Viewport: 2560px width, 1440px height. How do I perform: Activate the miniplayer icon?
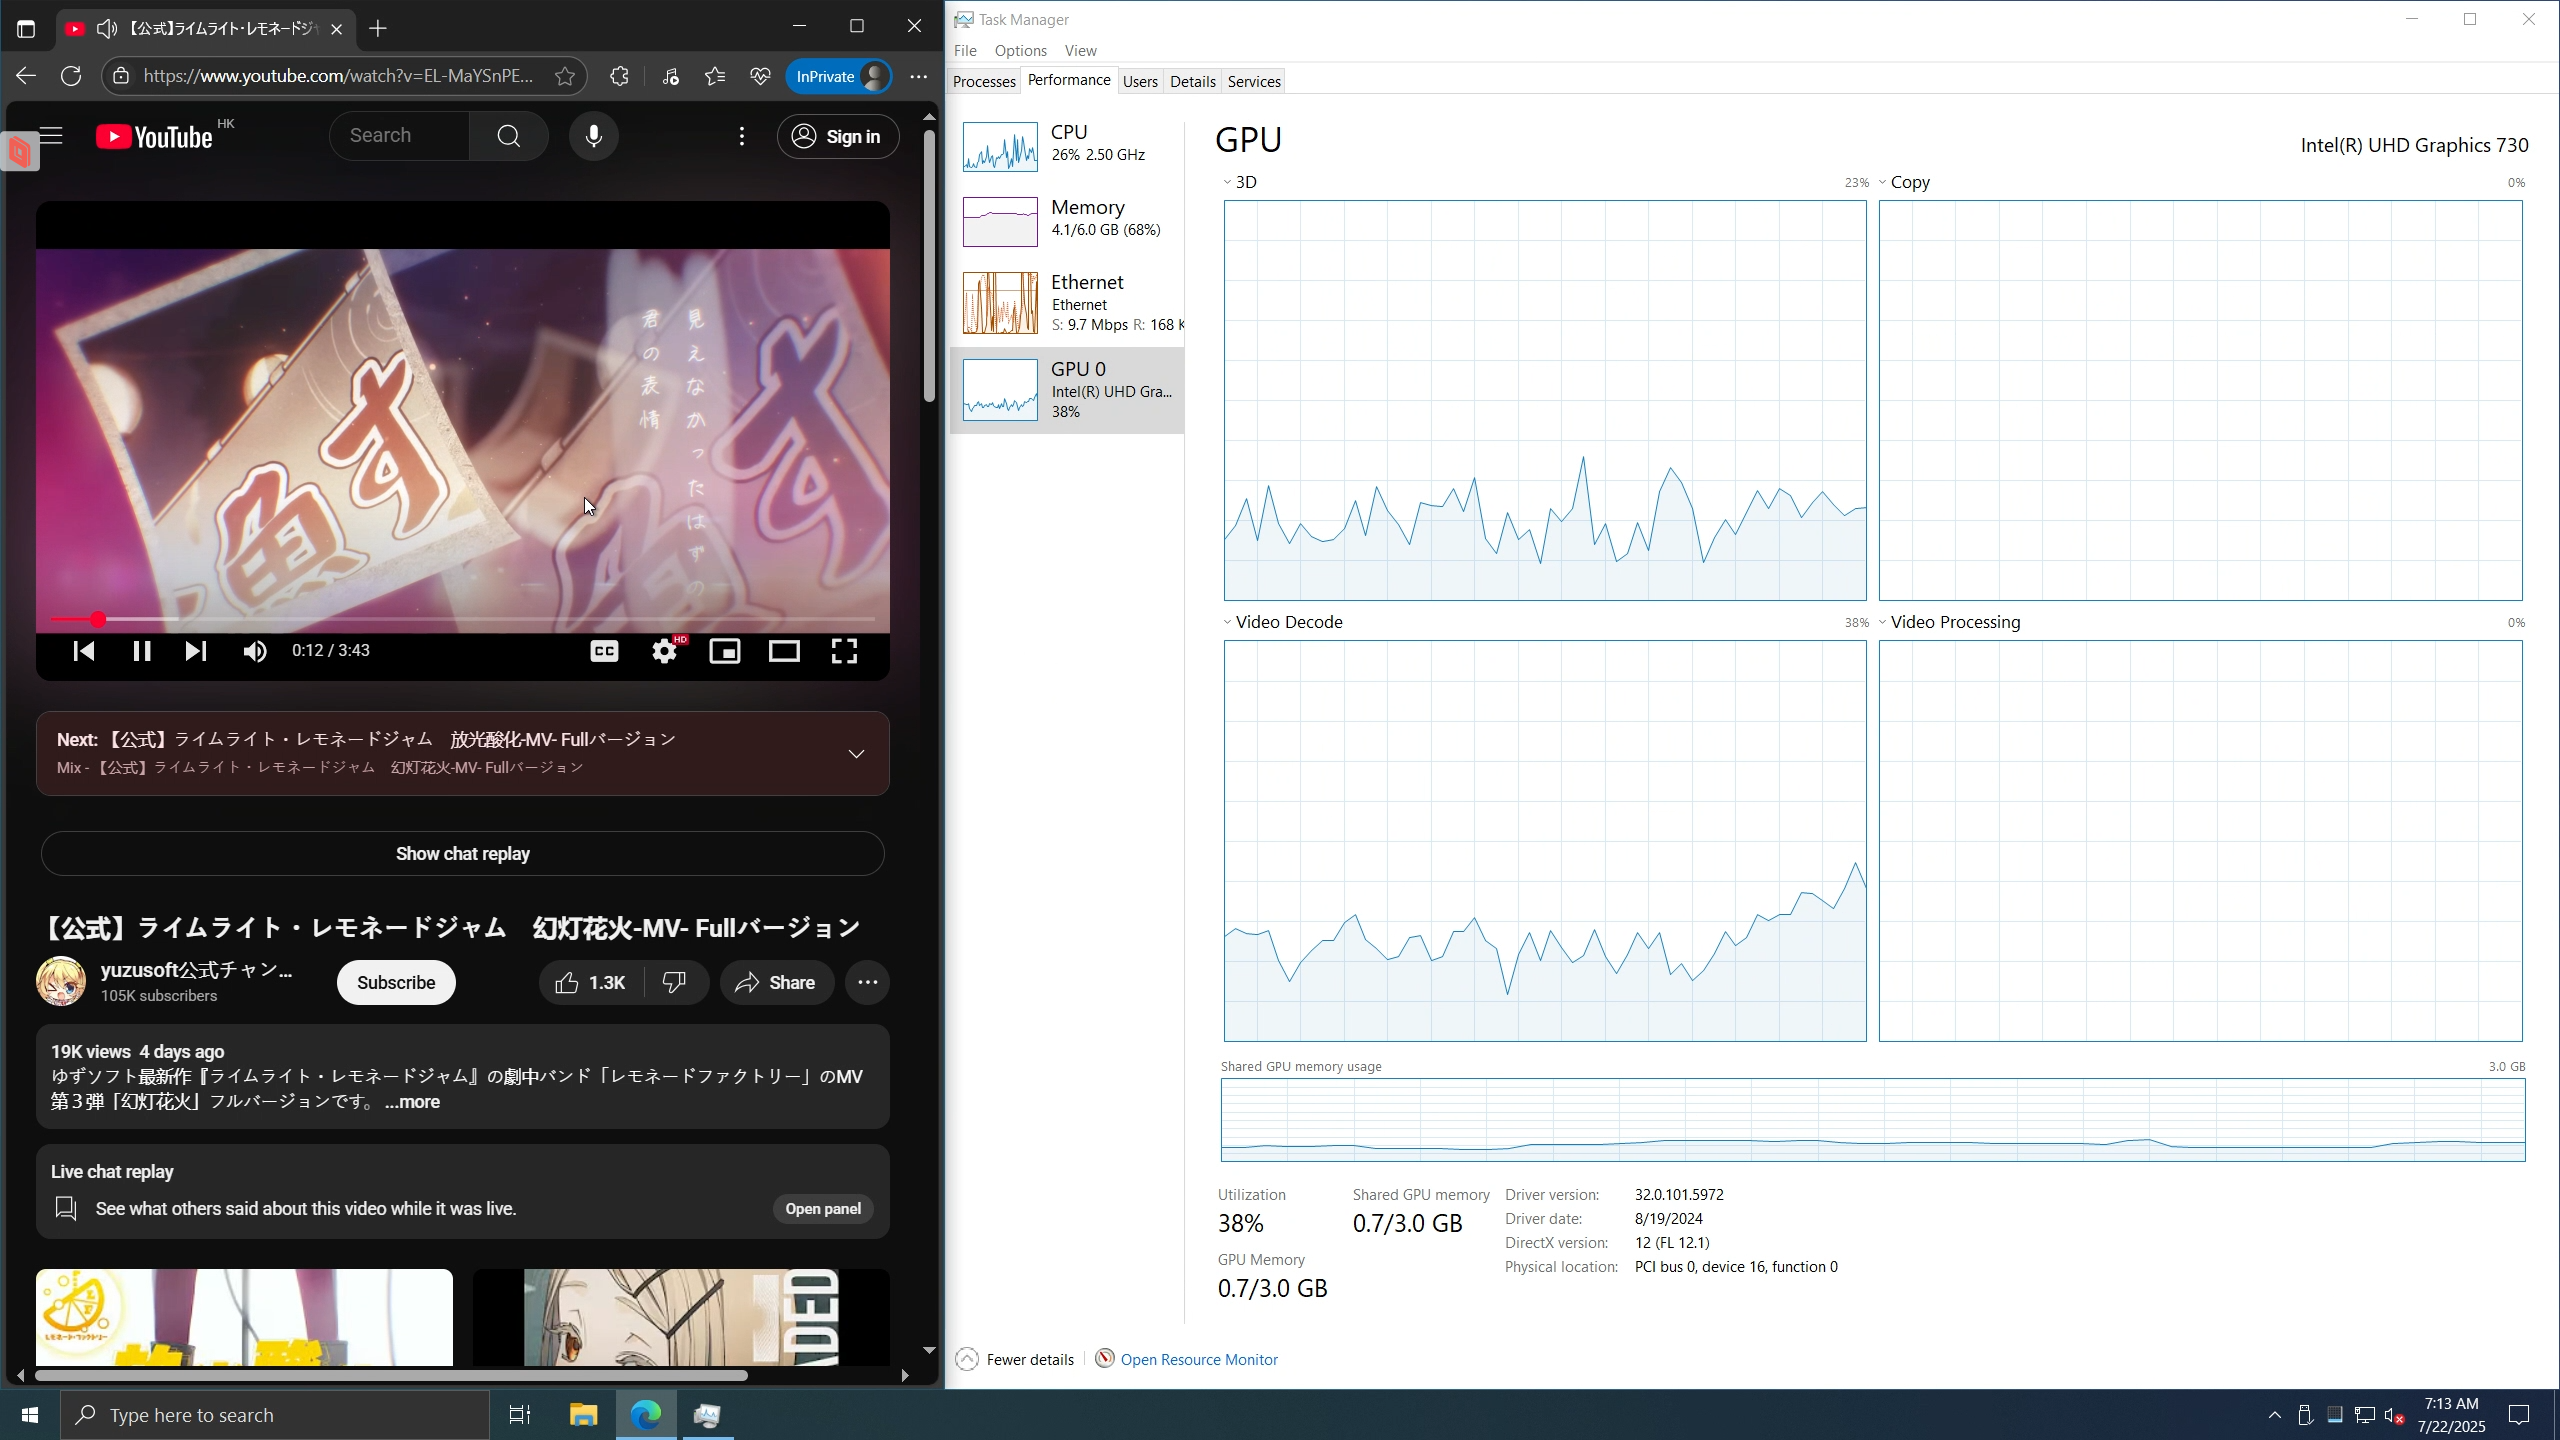pos(725,651)
